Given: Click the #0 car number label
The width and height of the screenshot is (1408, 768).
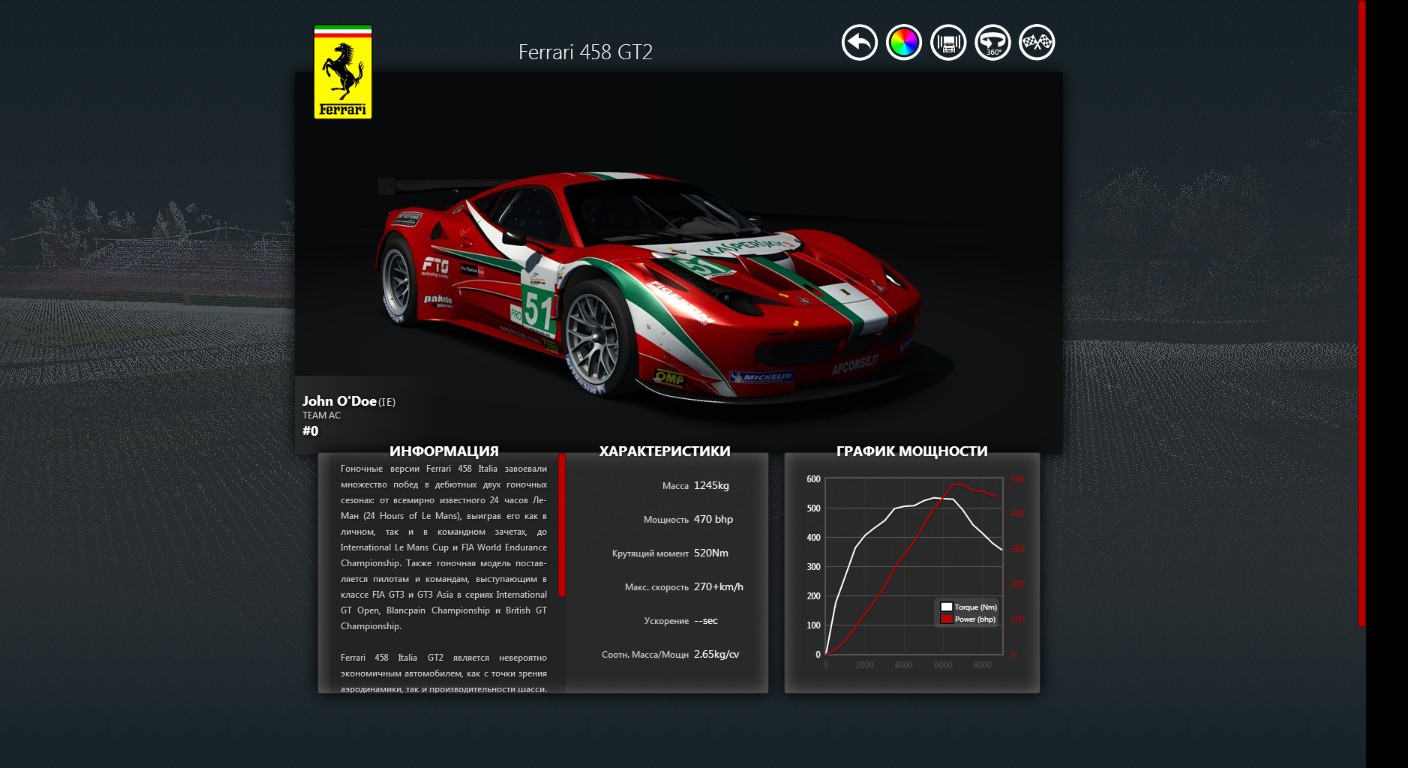Looking at the screenshot, I should [x=311, y=431].
